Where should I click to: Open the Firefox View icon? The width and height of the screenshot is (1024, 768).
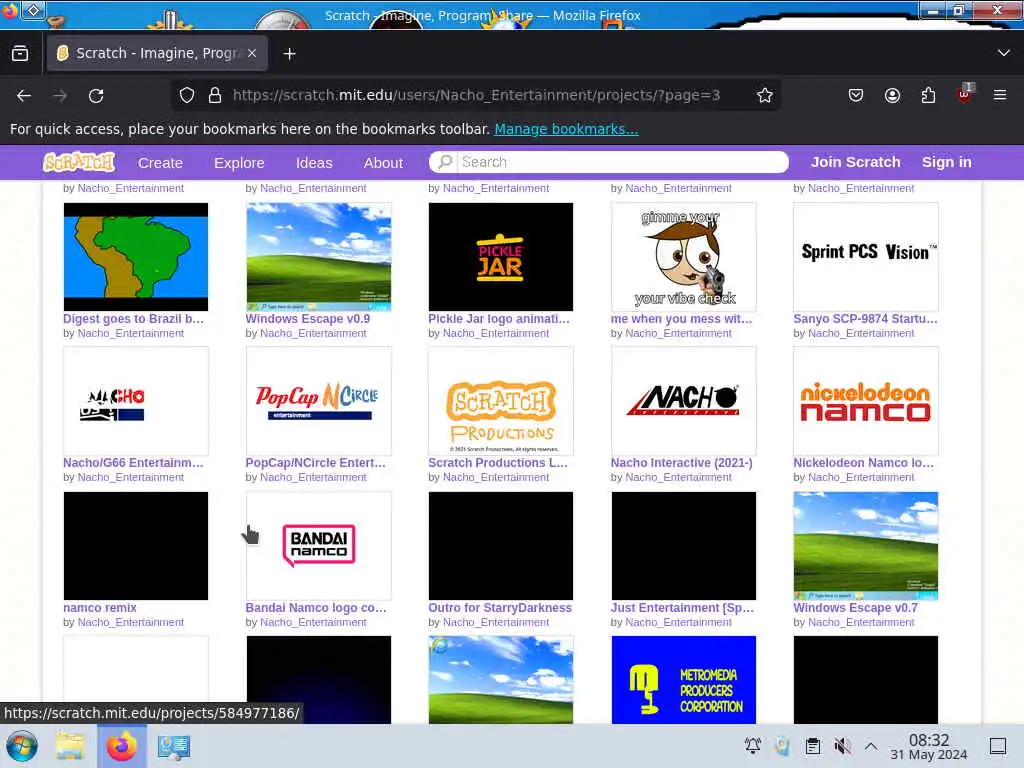[20, 54]
